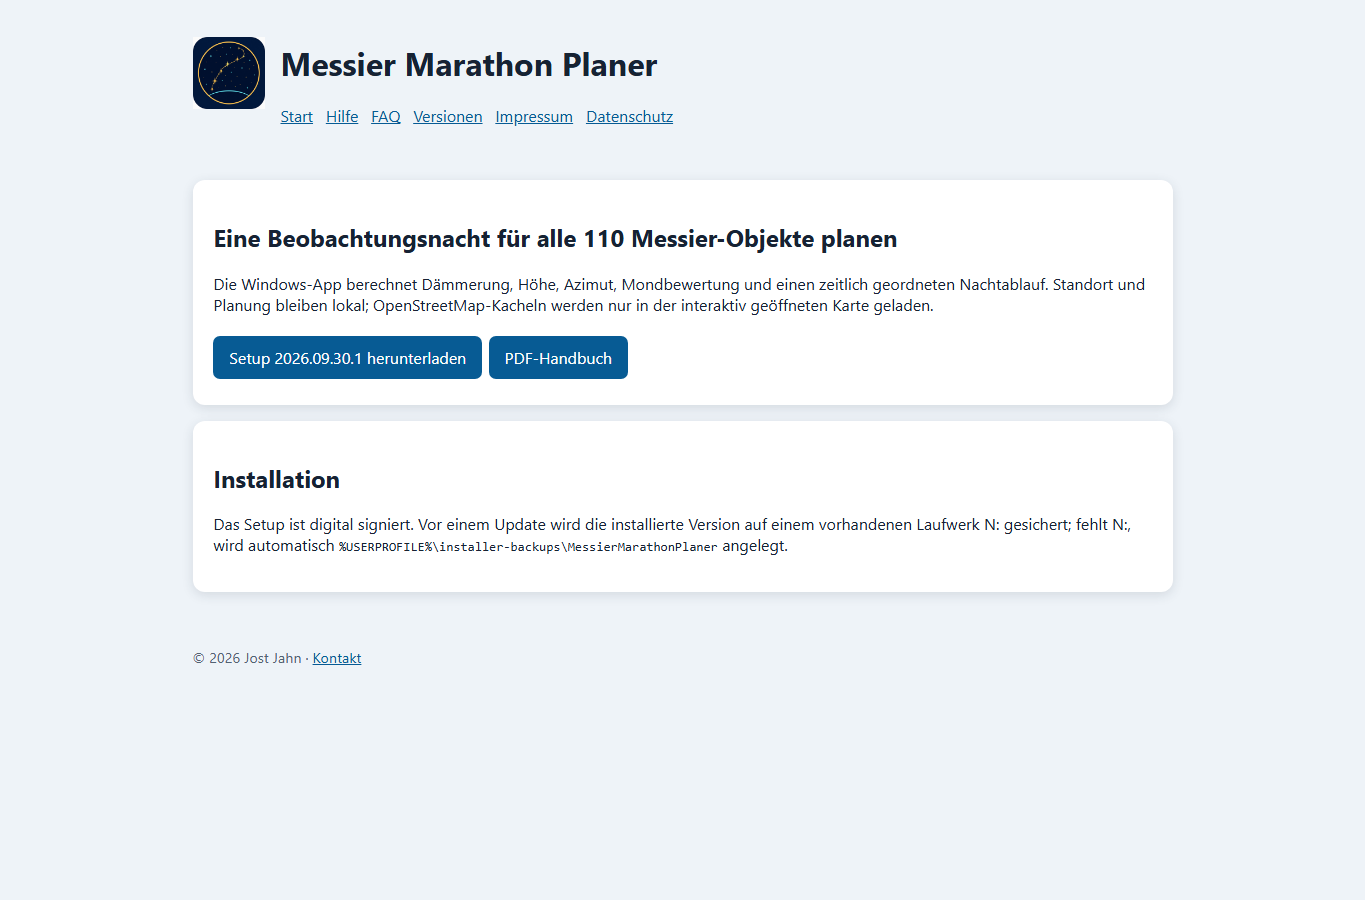Click the path text '%USERPROFILE%\installer-backups\MessierMarathonPlaner'
The image size is (1365, 900).
pos(528,547)
